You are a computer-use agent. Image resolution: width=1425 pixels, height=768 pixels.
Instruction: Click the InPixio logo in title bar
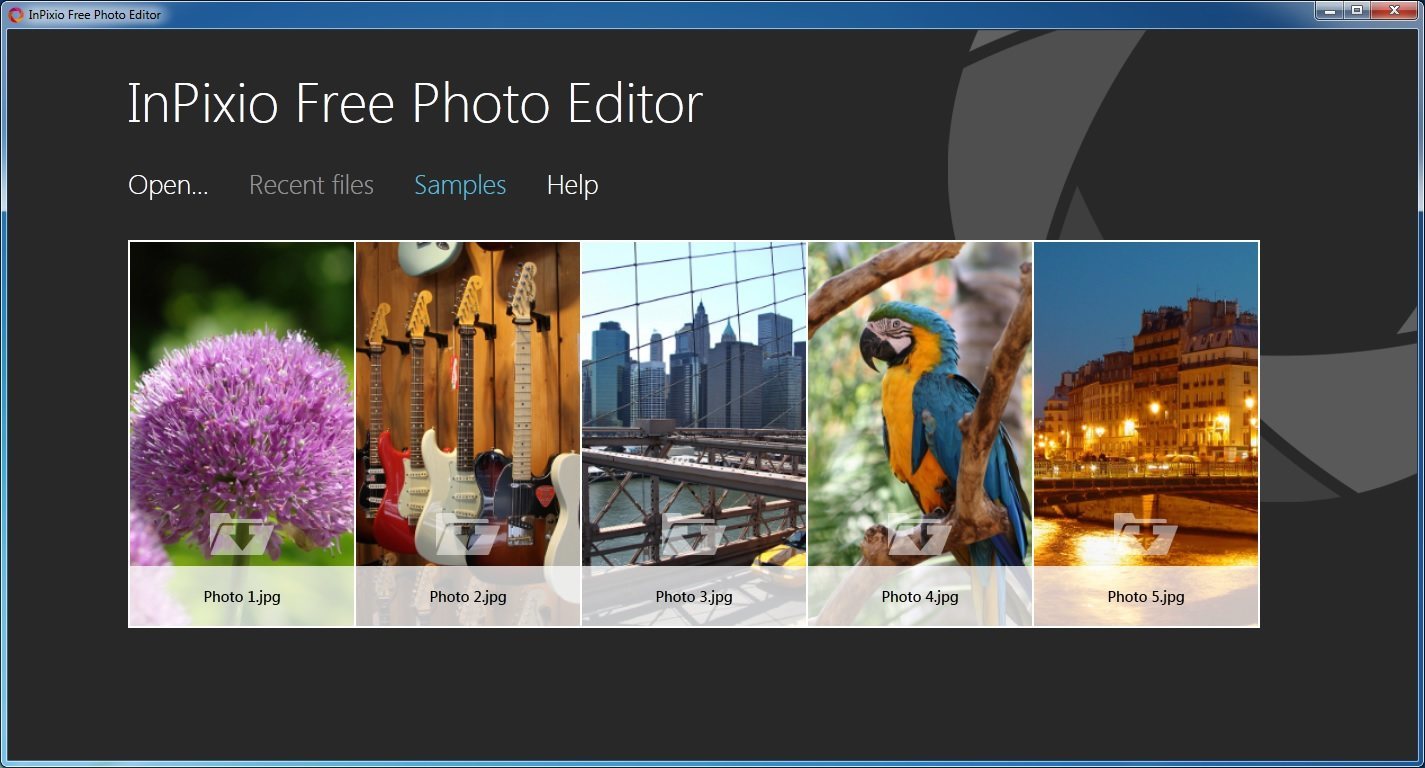point(16,15)
